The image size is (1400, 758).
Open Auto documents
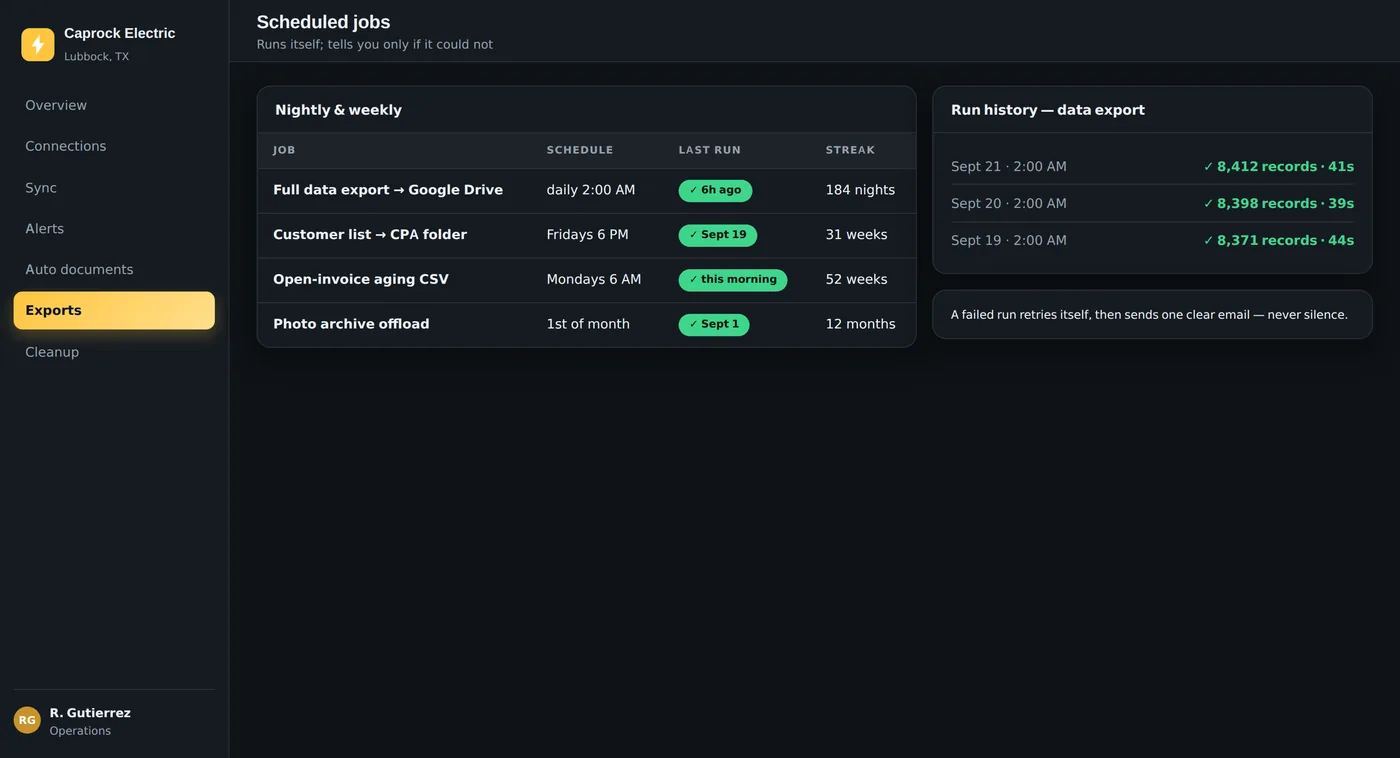click(x=114, y=270)
